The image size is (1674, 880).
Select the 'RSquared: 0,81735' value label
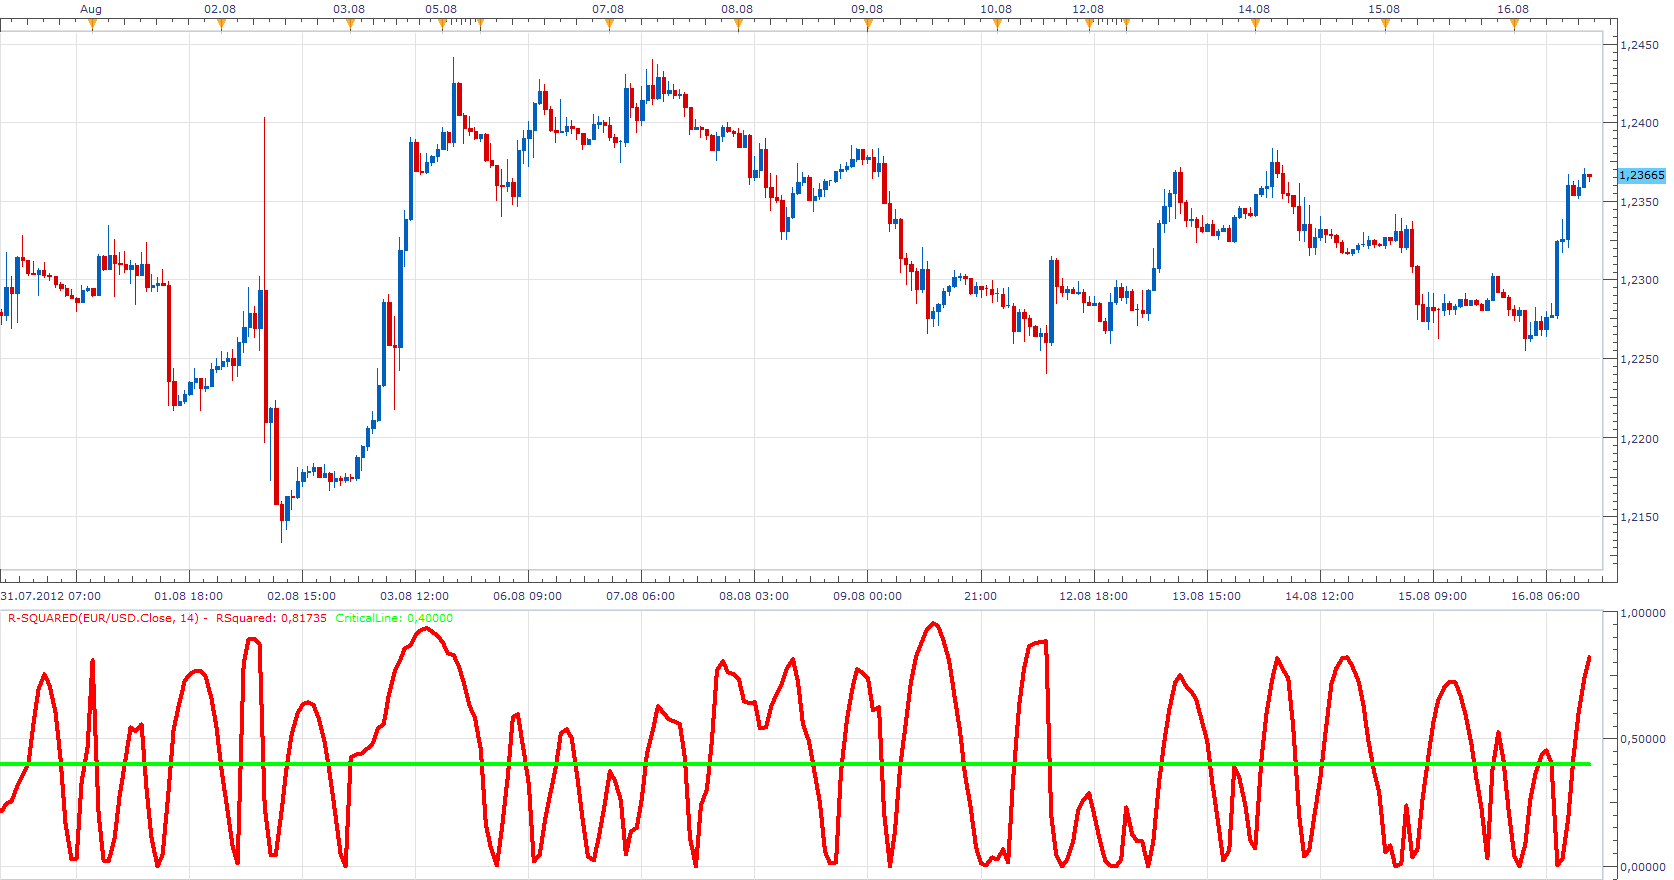point(272,618)
